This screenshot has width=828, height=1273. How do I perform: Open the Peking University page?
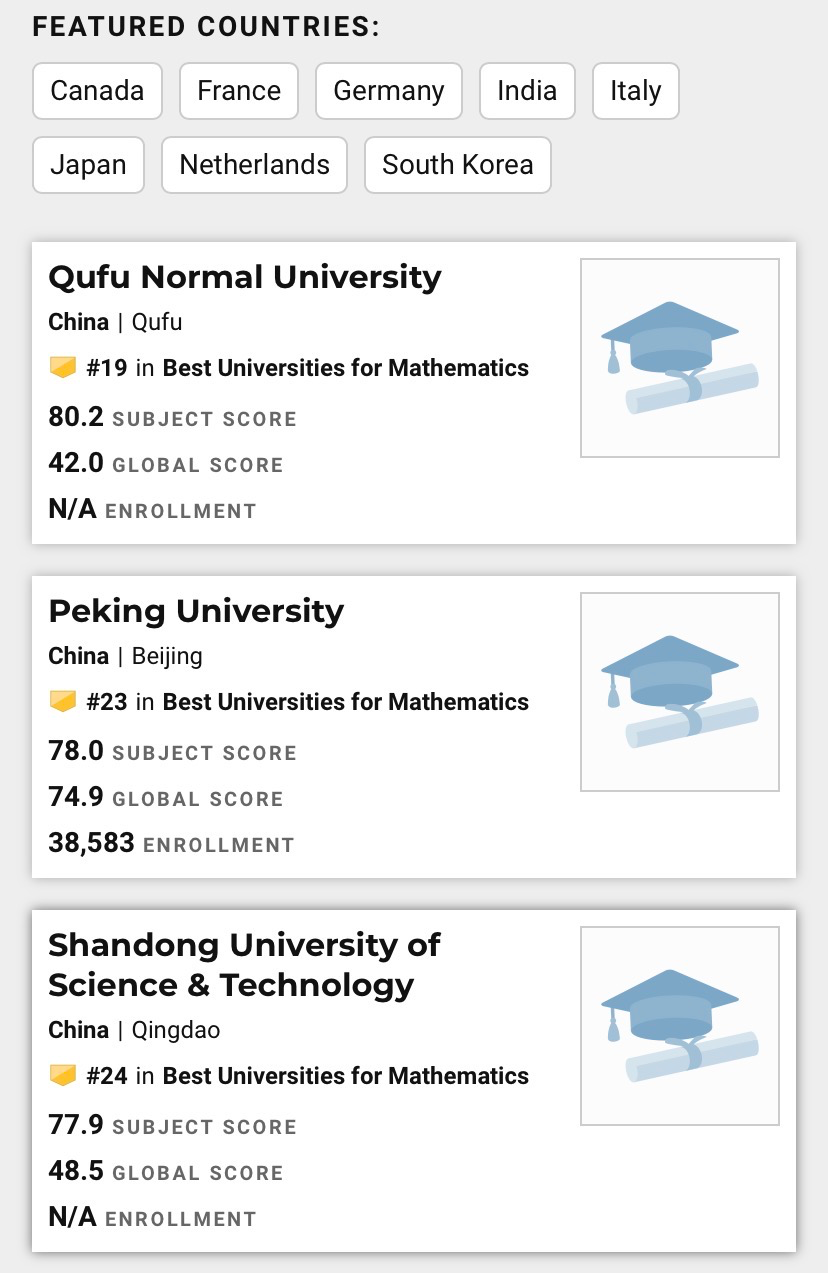click(196, 611)
